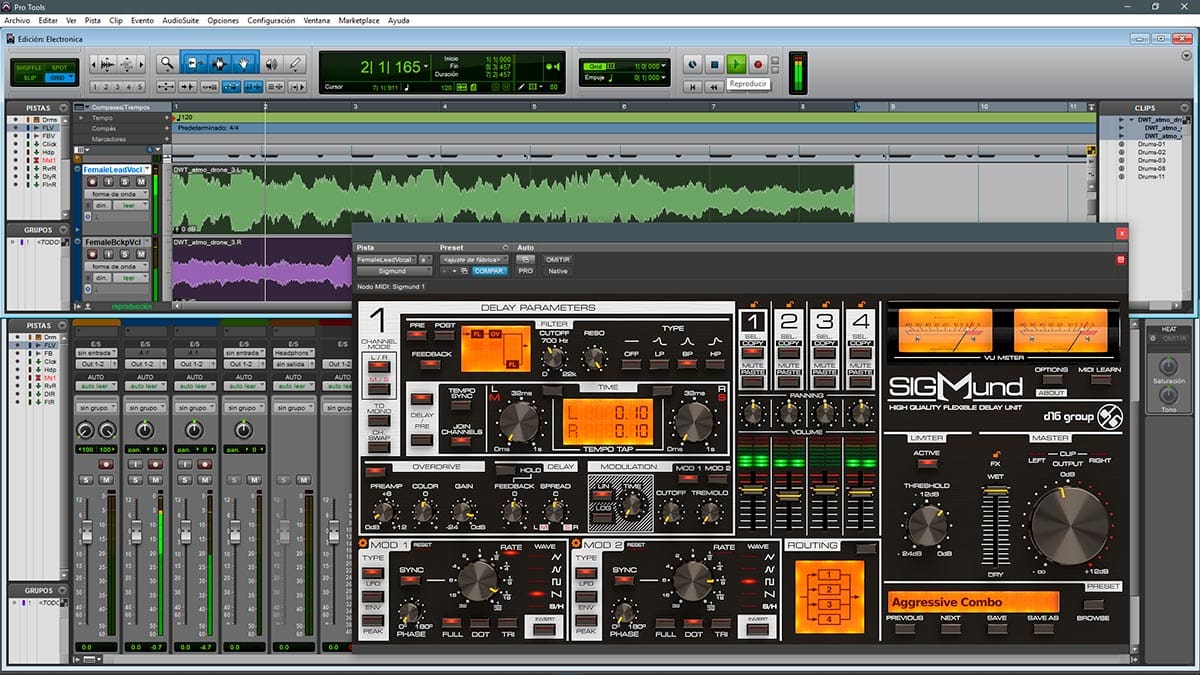
Task: Click the left VU meter display
Action: pyautogui.click(x=945, y=329)
